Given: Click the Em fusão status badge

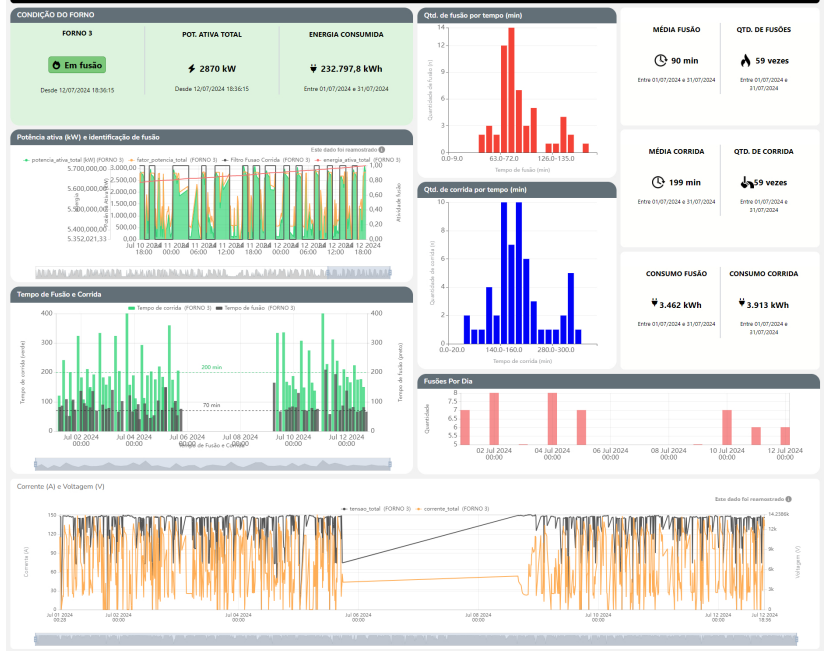Looking at the screenshot, I should pyautogui.click(x=77, y=65).
